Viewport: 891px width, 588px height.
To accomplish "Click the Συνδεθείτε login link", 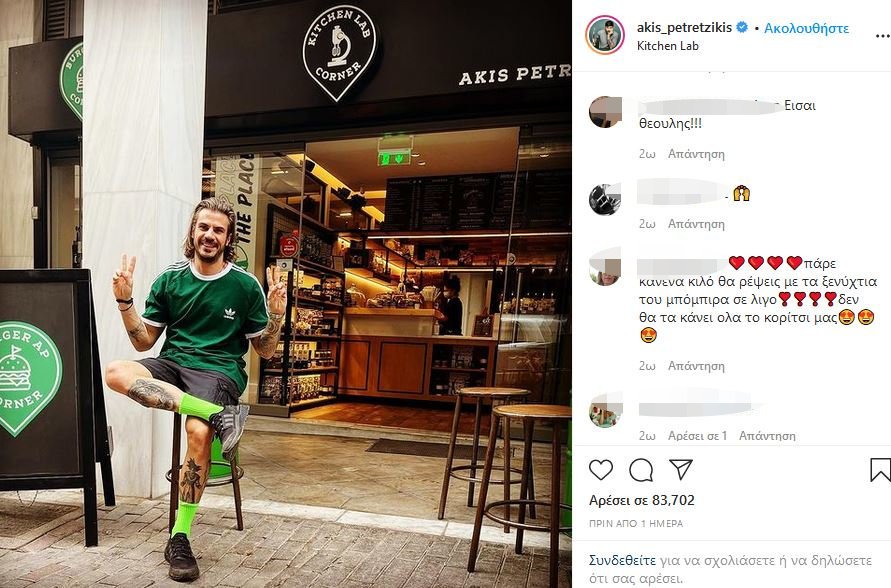I will [x=622, y=561].
